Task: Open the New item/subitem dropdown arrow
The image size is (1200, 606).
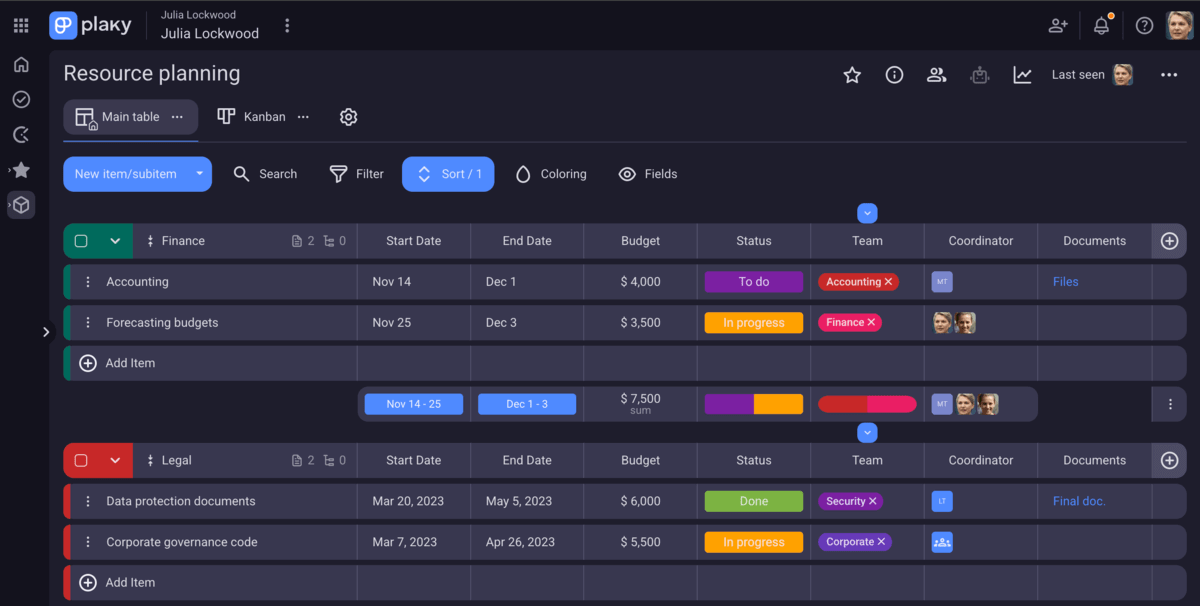Action: click(x=198, y=173)
